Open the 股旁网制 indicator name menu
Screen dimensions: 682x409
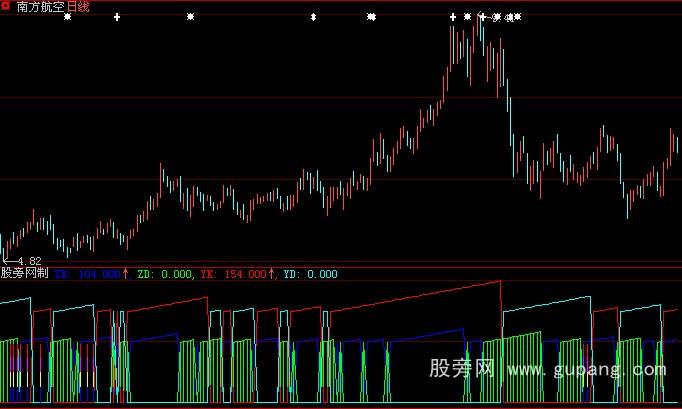pyautogui.click(x=25, y=273)
